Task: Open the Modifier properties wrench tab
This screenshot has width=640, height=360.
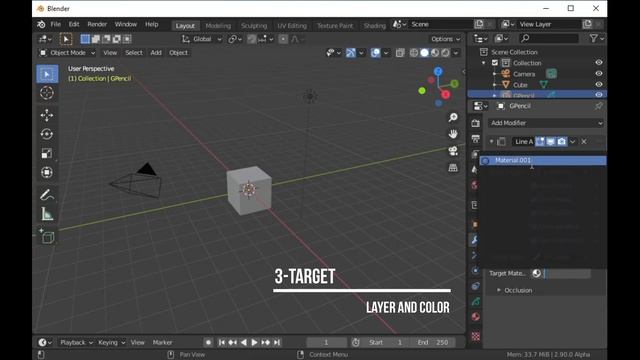Action: tap(475, 240)
